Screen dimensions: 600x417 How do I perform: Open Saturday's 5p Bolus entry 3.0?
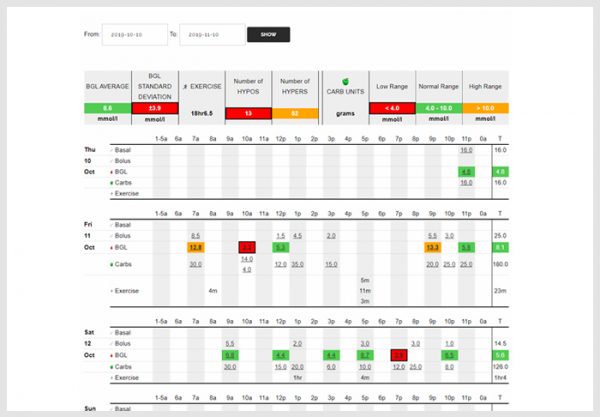365,344
